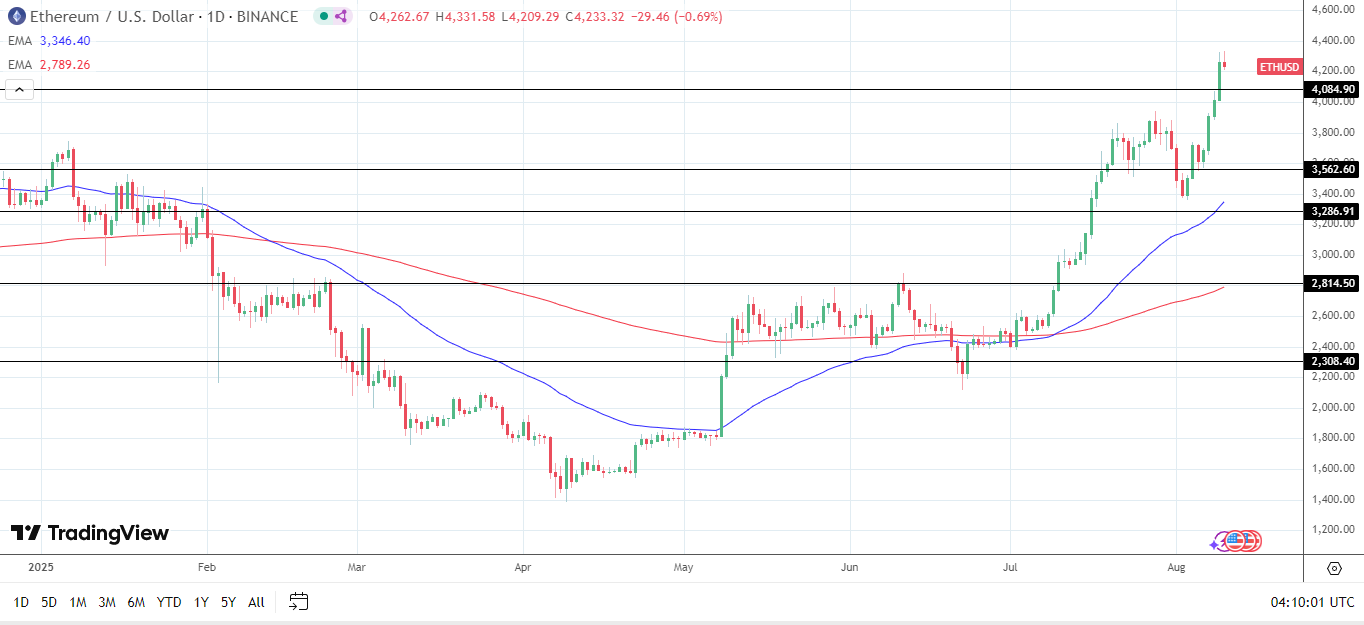This screenshot has height=625, width=1364.
Task: Open price scale settings with the gear icon
Action: point(1334,567)
